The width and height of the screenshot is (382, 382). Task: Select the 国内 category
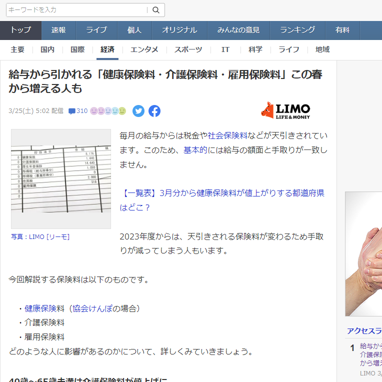(x=47, y=50)
